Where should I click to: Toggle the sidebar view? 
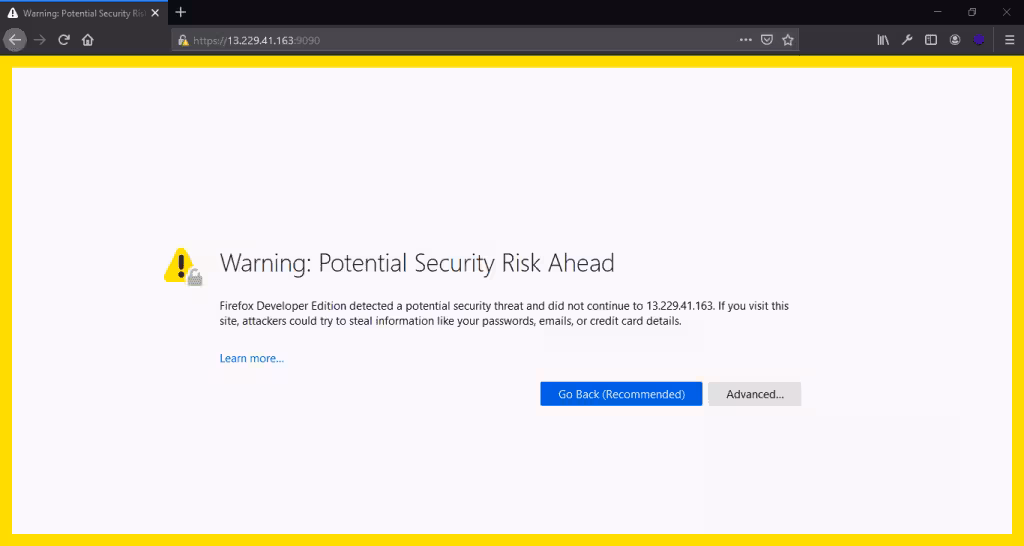click(x=931, y=40)
